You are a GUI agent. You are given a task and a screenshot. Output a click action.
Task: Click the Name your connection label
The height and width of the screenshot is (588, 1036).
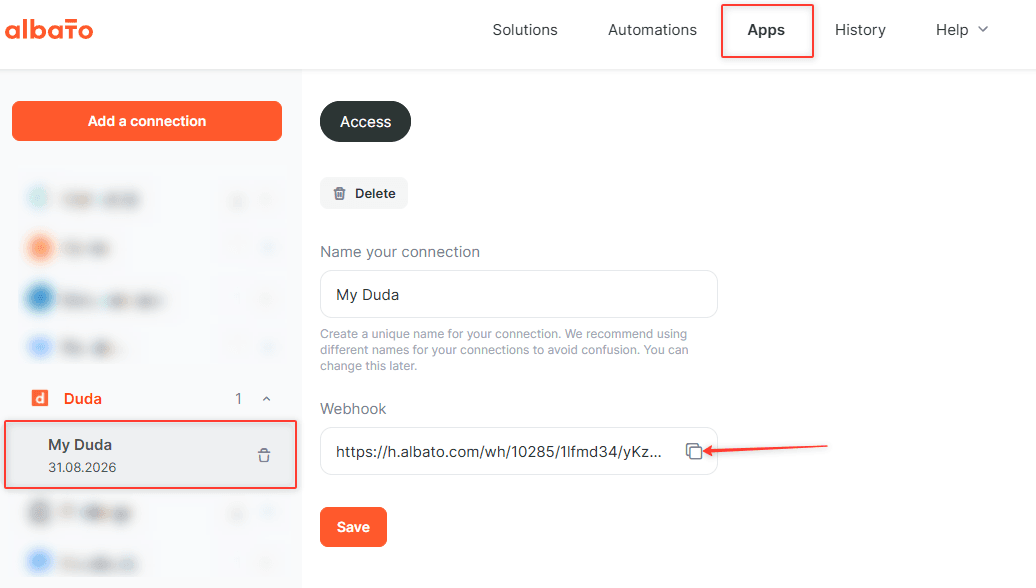(400, 252)
